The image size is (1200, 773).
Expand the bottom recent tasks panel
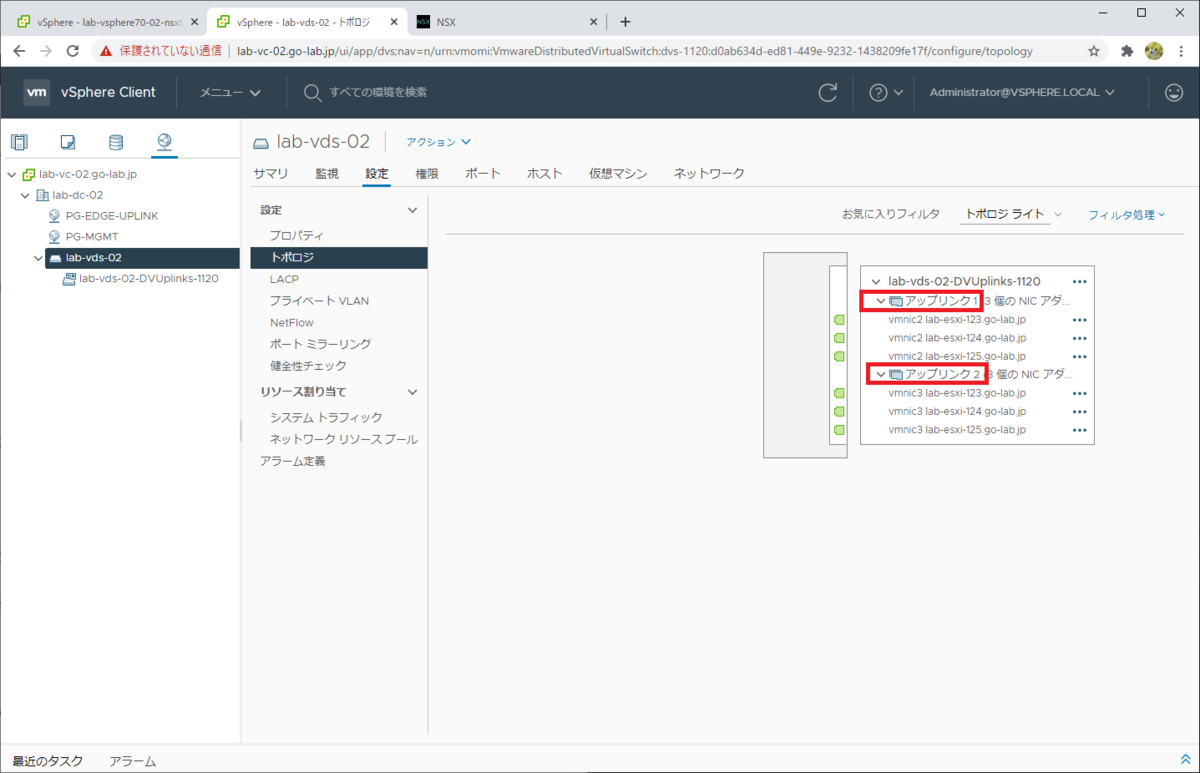(1186, 760)
